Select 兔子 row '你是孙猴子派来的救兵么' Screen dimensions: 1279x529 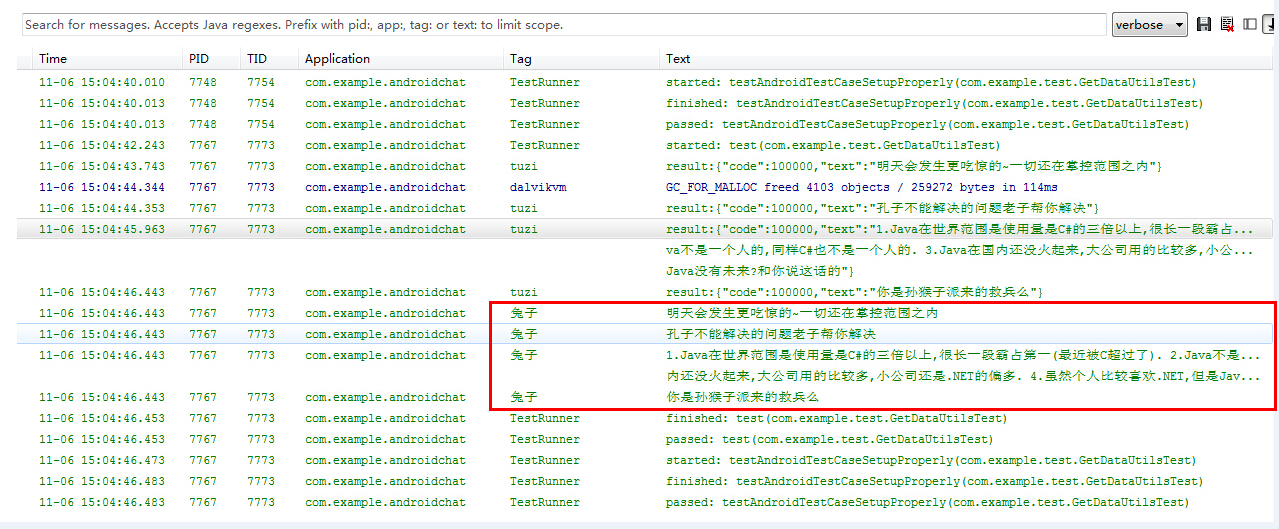(743, 398)
